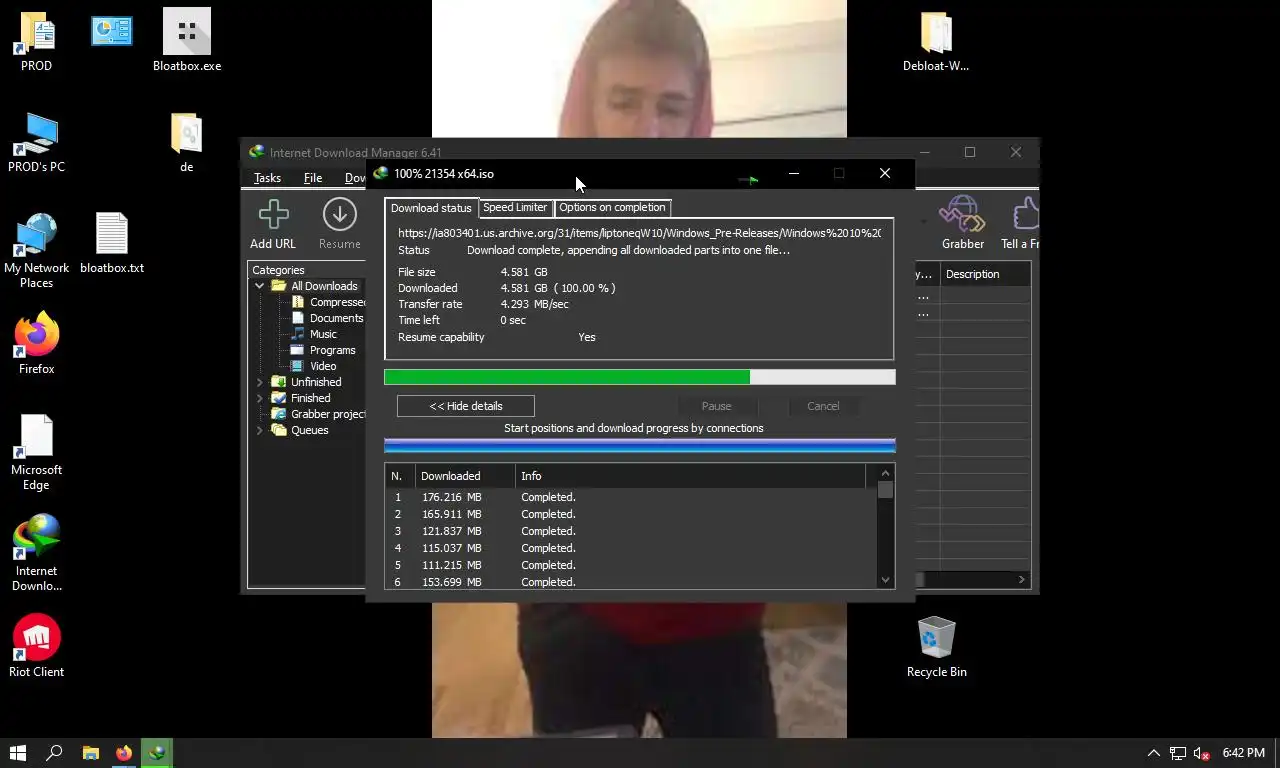Click the N. column header
1280x768 pixels.
pyautogui.click(x=400, y=476)
